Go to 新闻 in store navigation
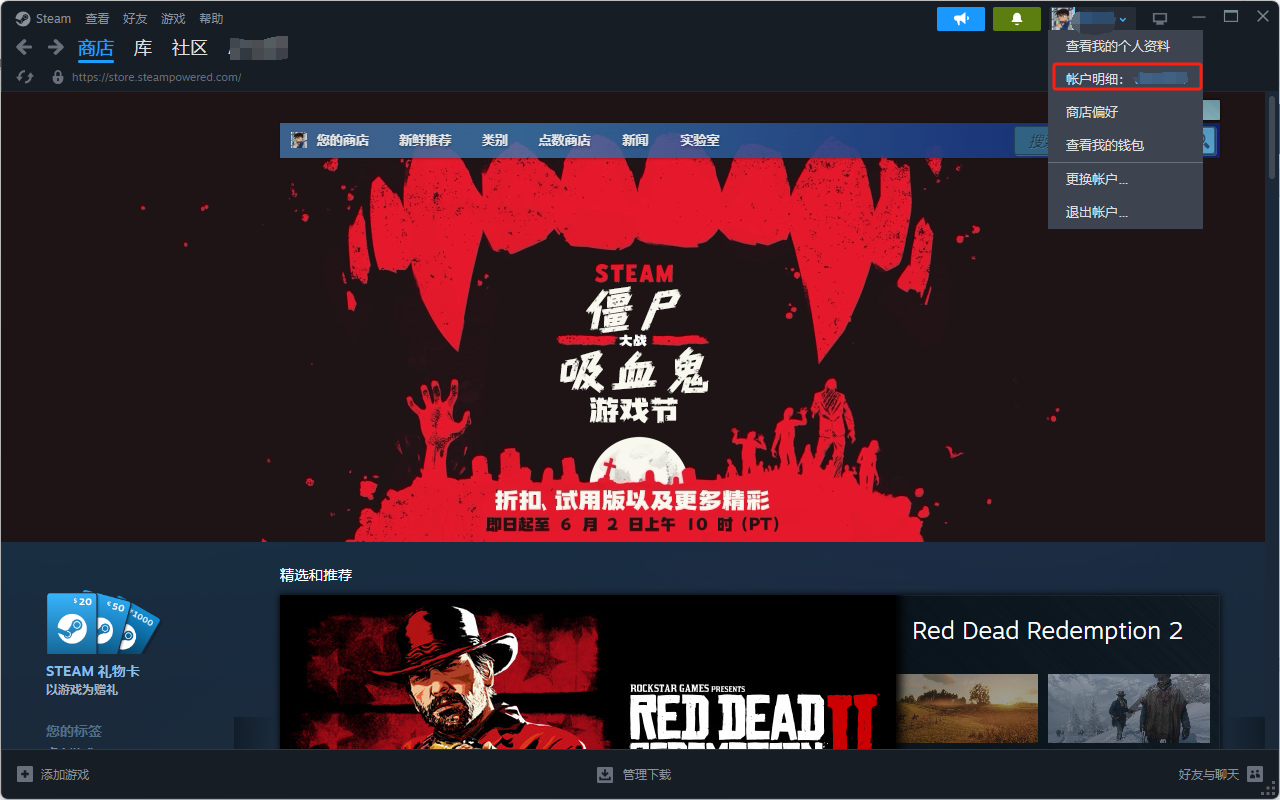 click(x=635, y=140)
